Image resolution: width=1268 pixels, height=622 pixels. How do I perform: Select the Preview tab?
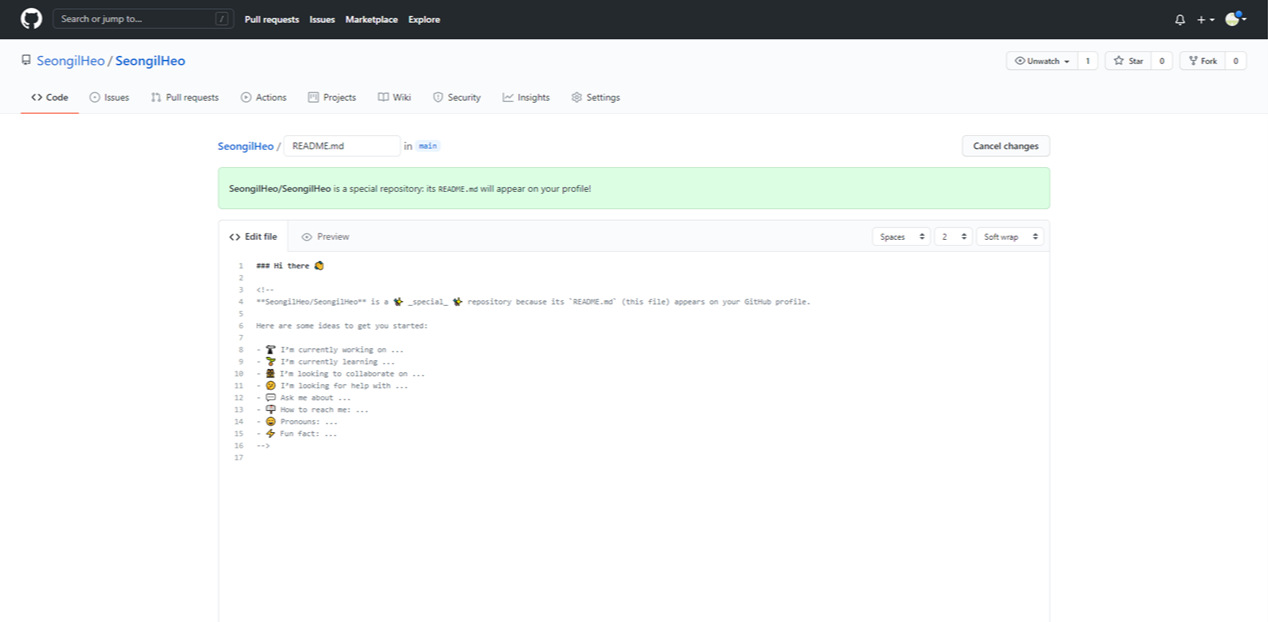pyautogui.click(x=326, y=237)
